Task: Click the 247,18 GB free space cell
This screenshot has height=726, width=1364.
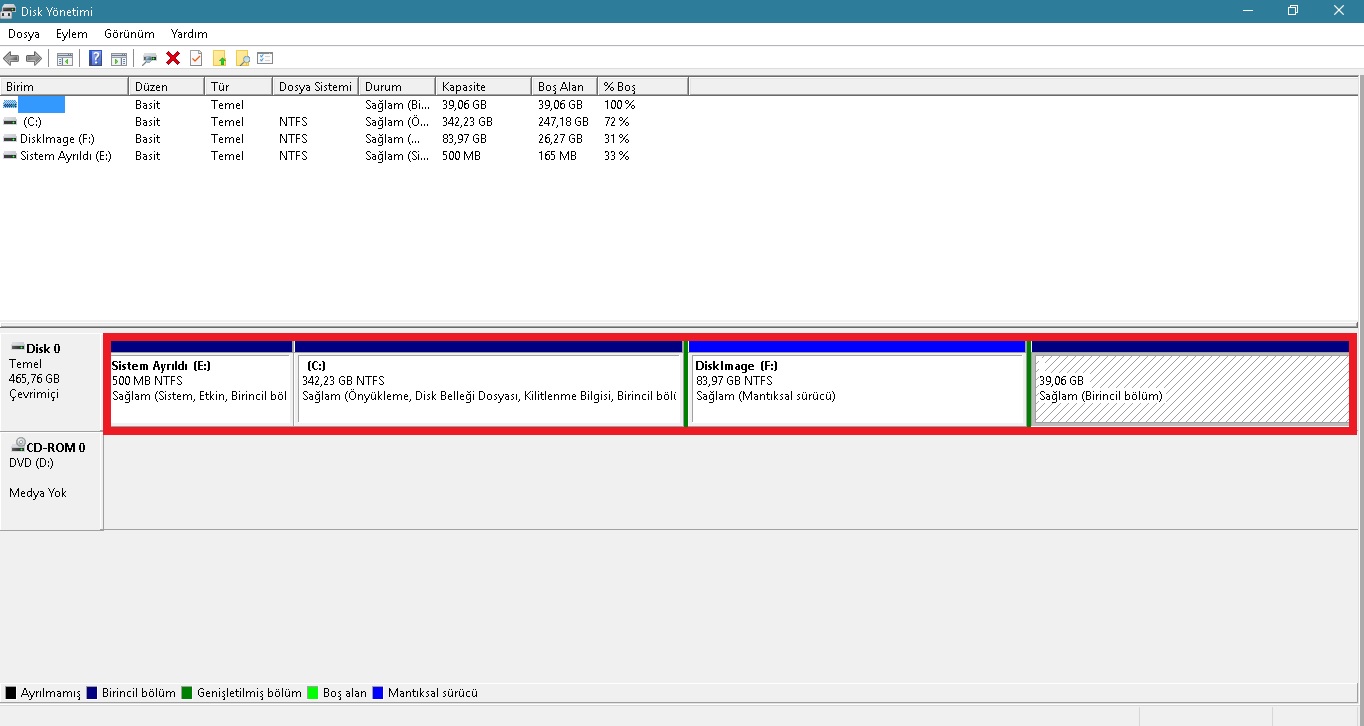Action: (563, 121)
